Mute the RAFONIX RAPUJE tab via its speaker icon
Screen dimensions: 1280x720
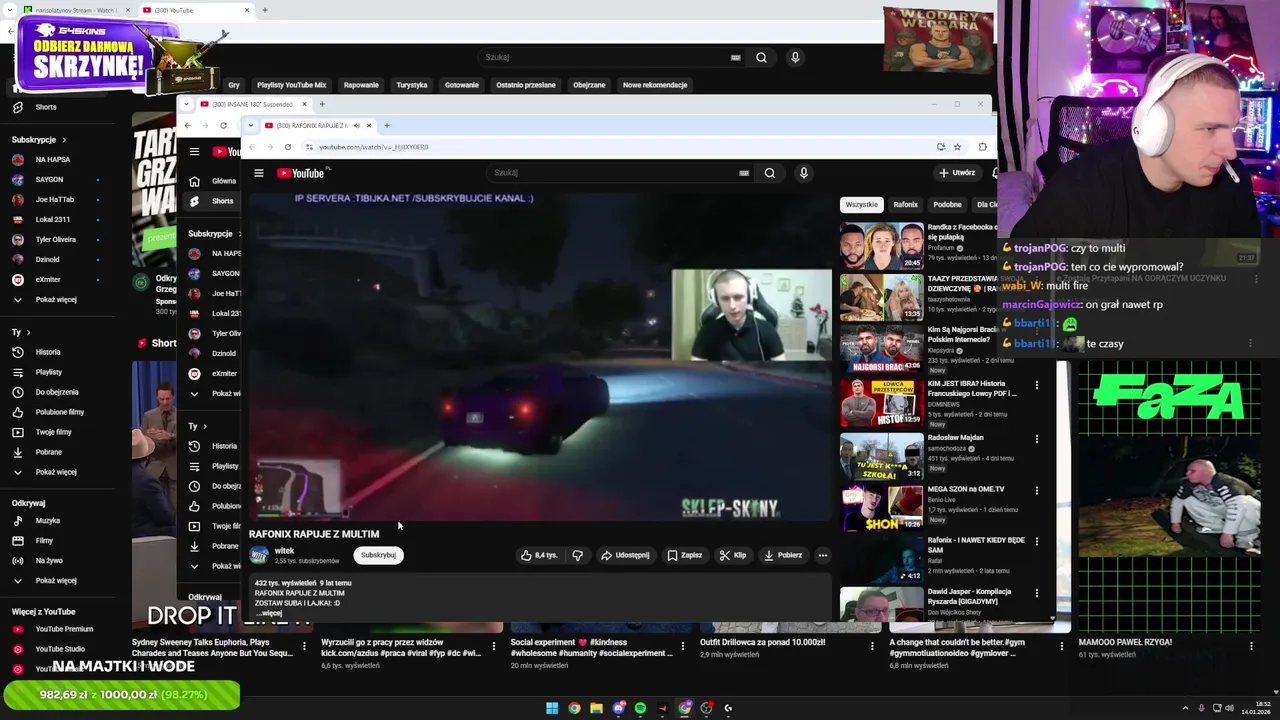(x=356, y=126)
